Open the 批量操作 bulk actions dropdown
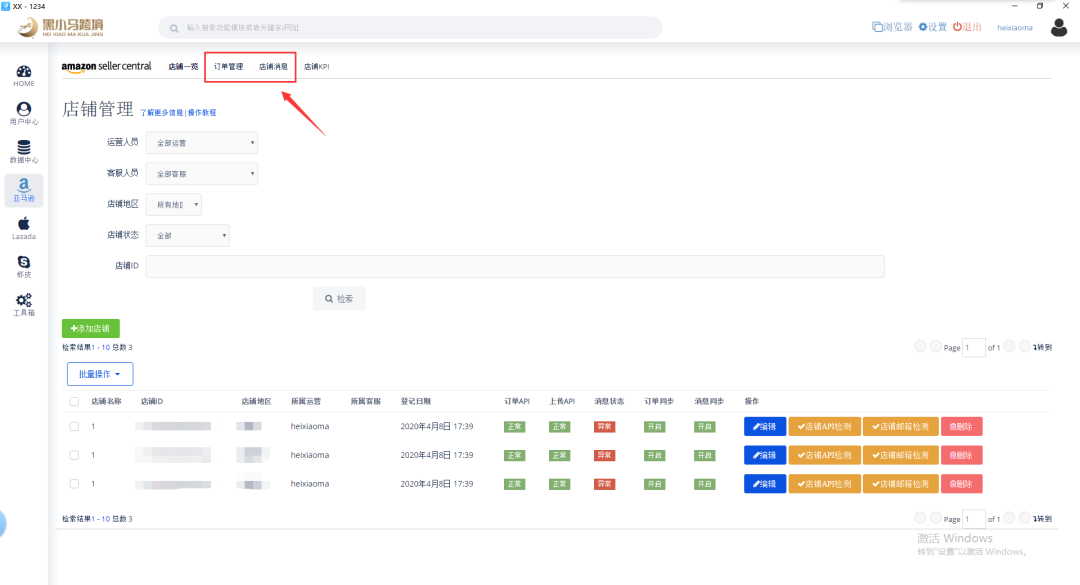This screenshot has height=585, width=1080. 100,374
